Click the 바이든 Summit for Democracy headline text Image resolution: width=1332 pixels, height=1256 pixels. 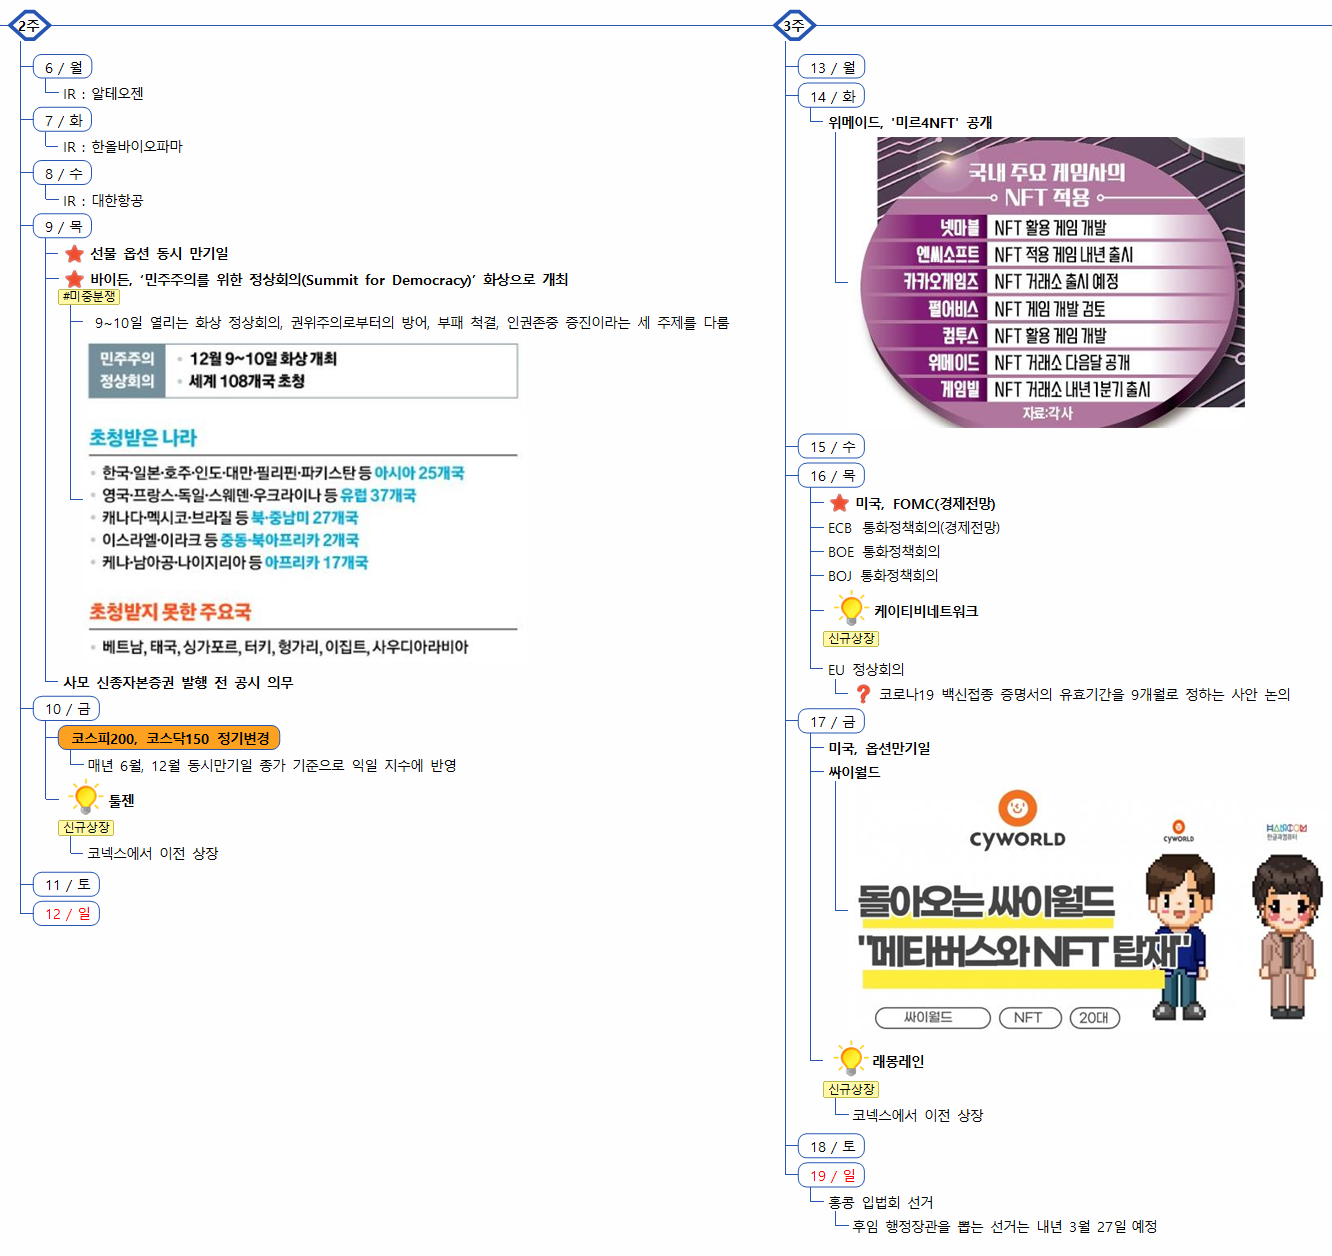[x=329, y=279]
